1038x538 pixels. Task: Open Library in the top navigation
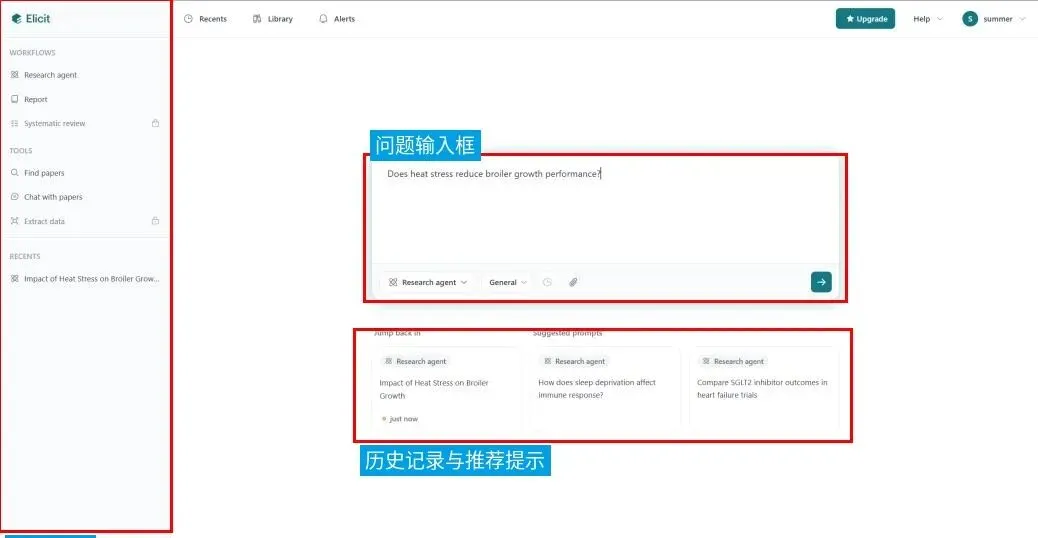click(x=273, y=19)
